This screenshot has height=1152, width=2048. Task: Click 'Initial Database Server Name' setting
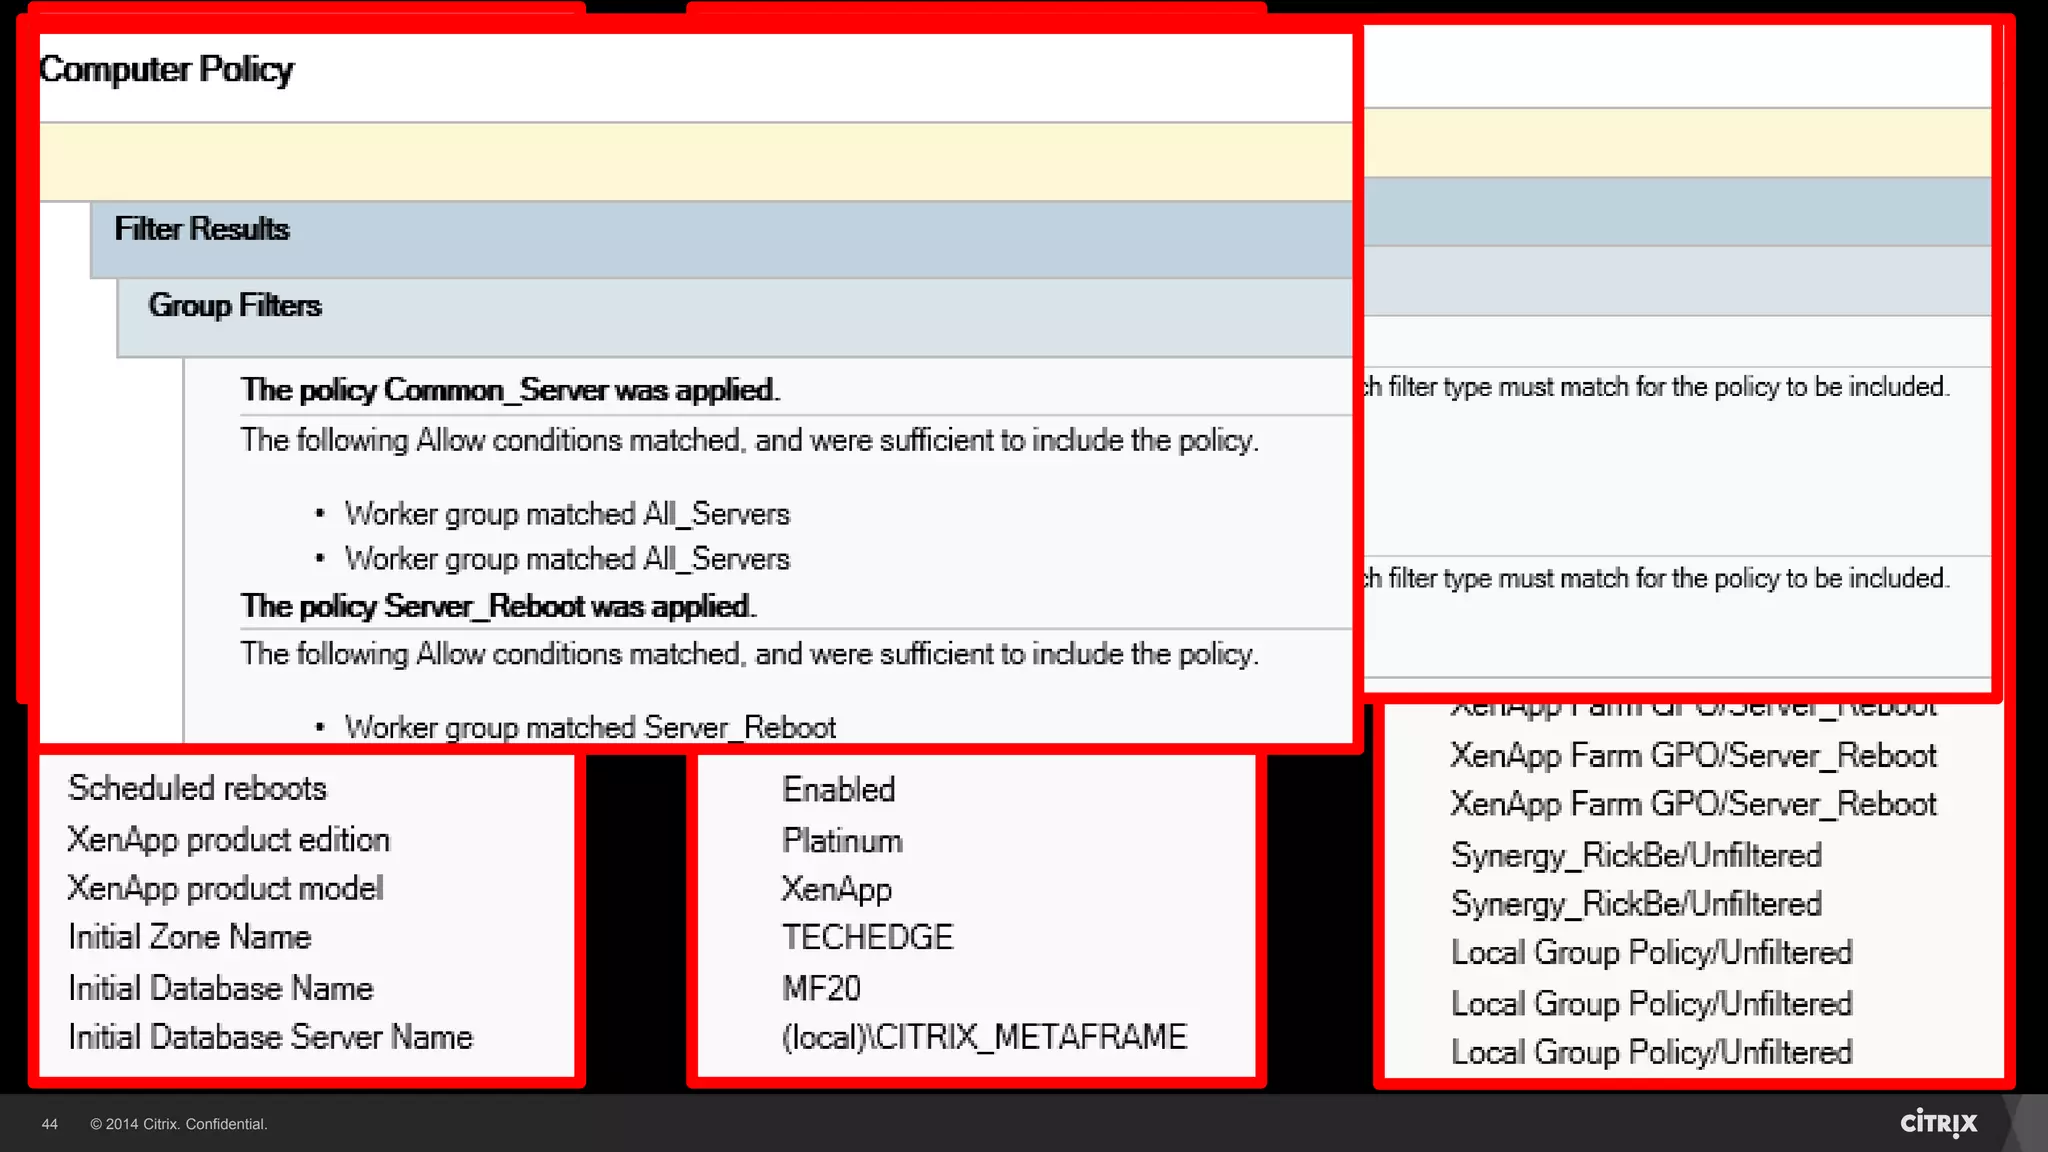[x=270, y=1037]
